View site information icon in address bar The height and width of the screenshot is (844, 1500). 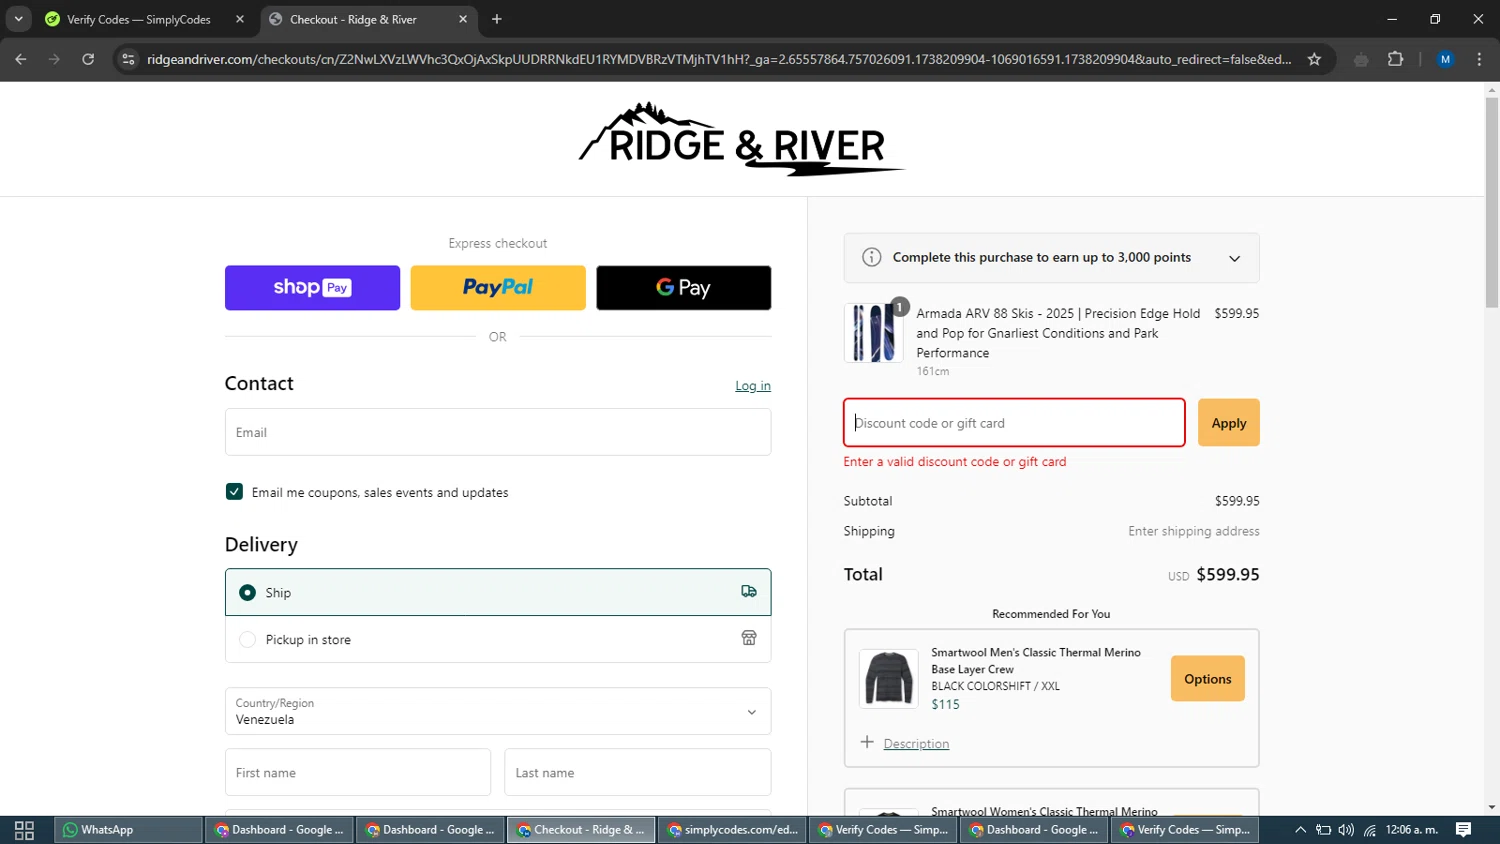coord(128,59)
